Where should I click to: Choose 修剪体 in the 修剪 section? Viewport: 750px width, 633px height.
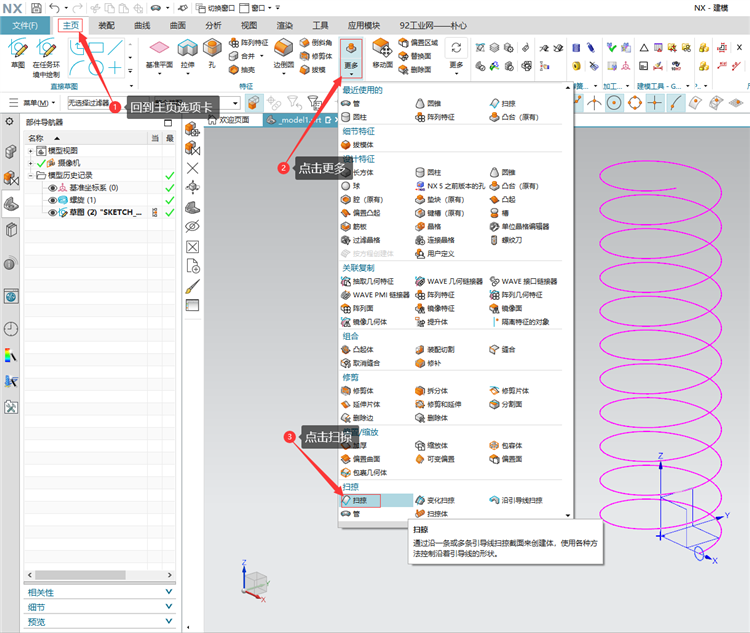tap(357, 391)
